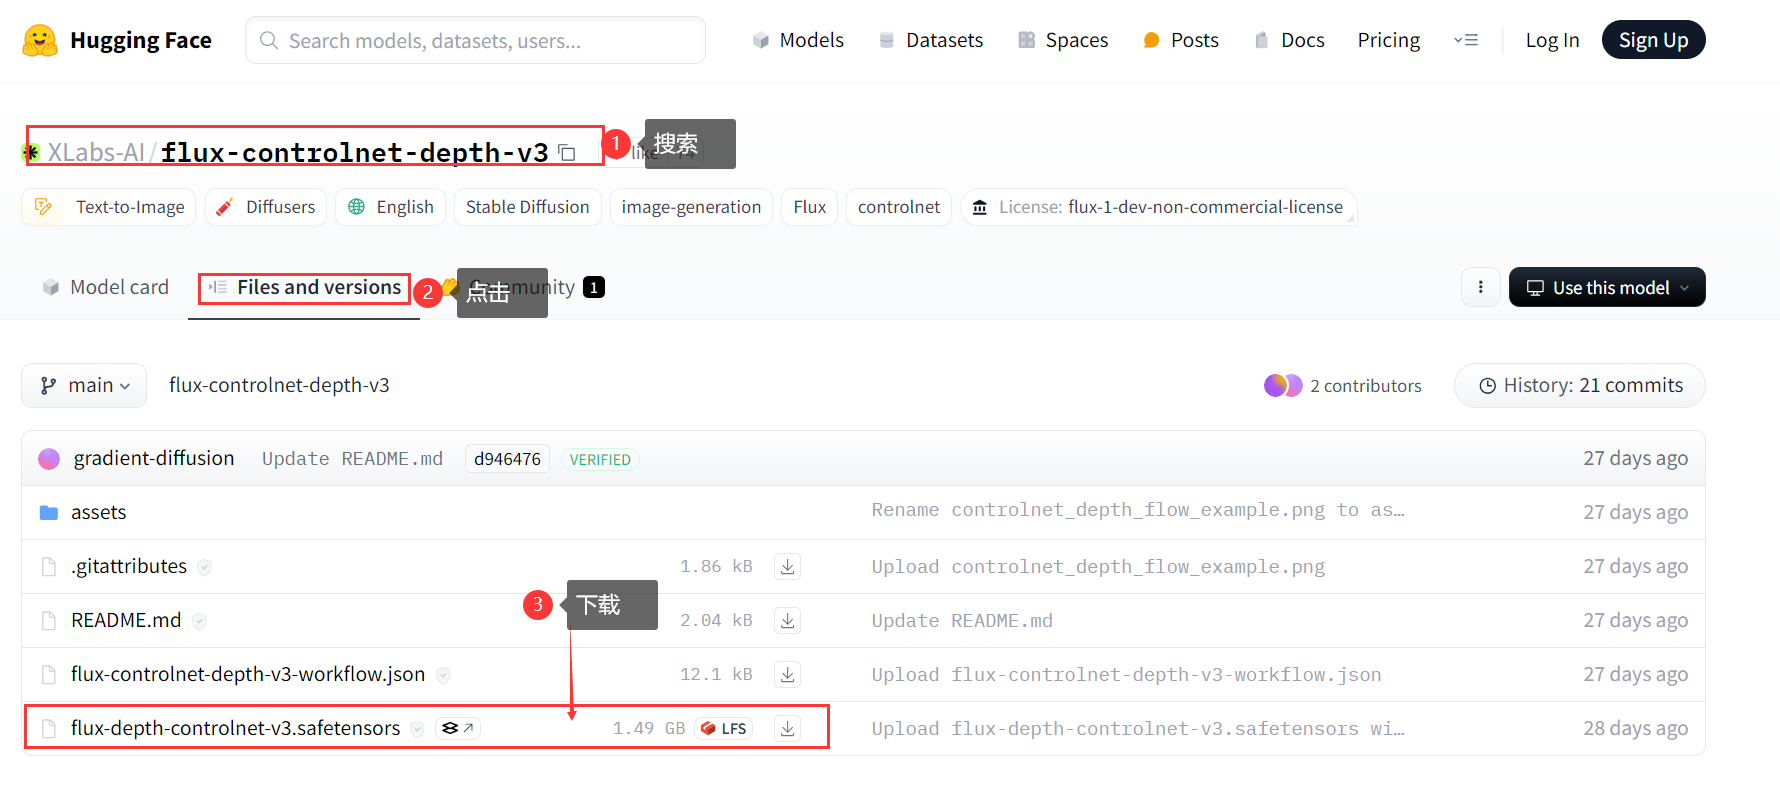Open flux-depth-controlnet-v3.safetensors file

236,728
